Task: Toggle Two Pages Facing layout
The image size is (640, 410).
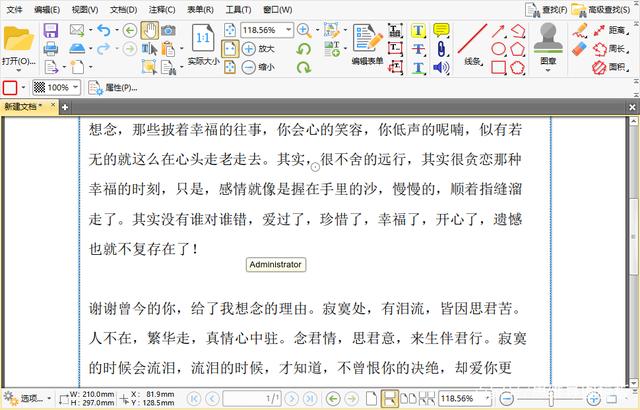Action: coord(409,398)
